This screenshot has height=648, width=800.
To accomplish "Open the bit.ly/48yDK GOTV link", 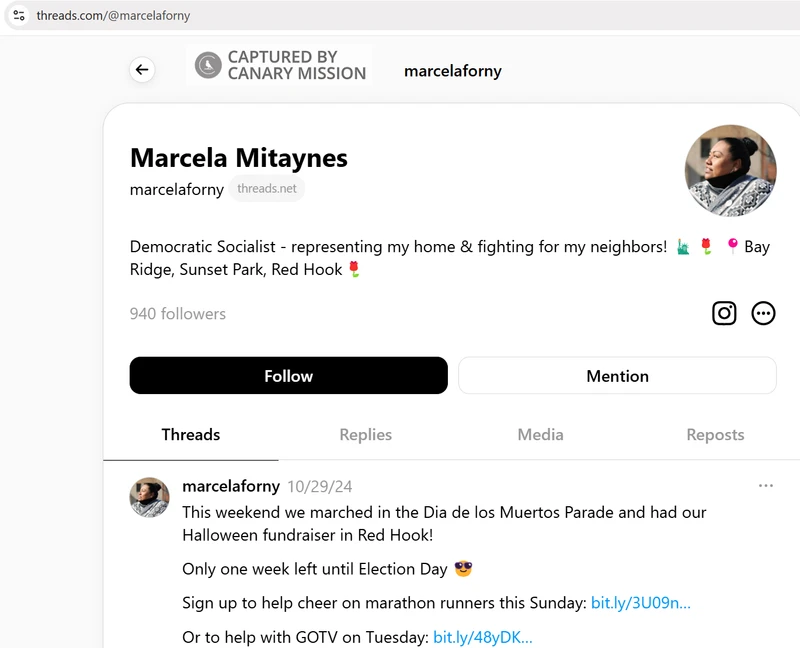I will pyautogui.click(x=482, y=637).
